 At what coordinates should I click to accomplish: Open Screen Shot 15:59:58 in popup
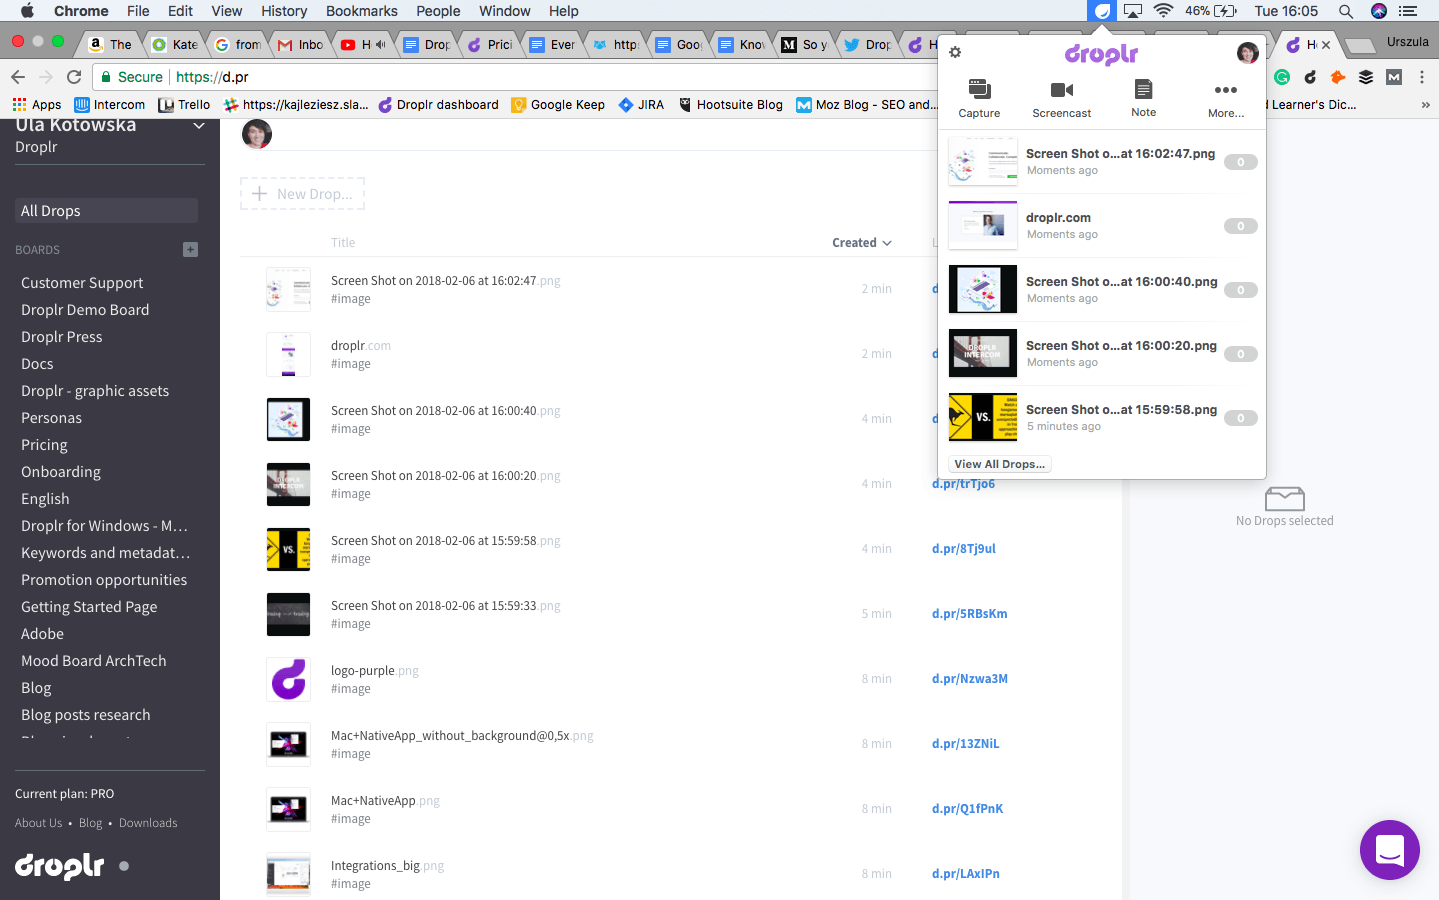[x=1102, y=418]
